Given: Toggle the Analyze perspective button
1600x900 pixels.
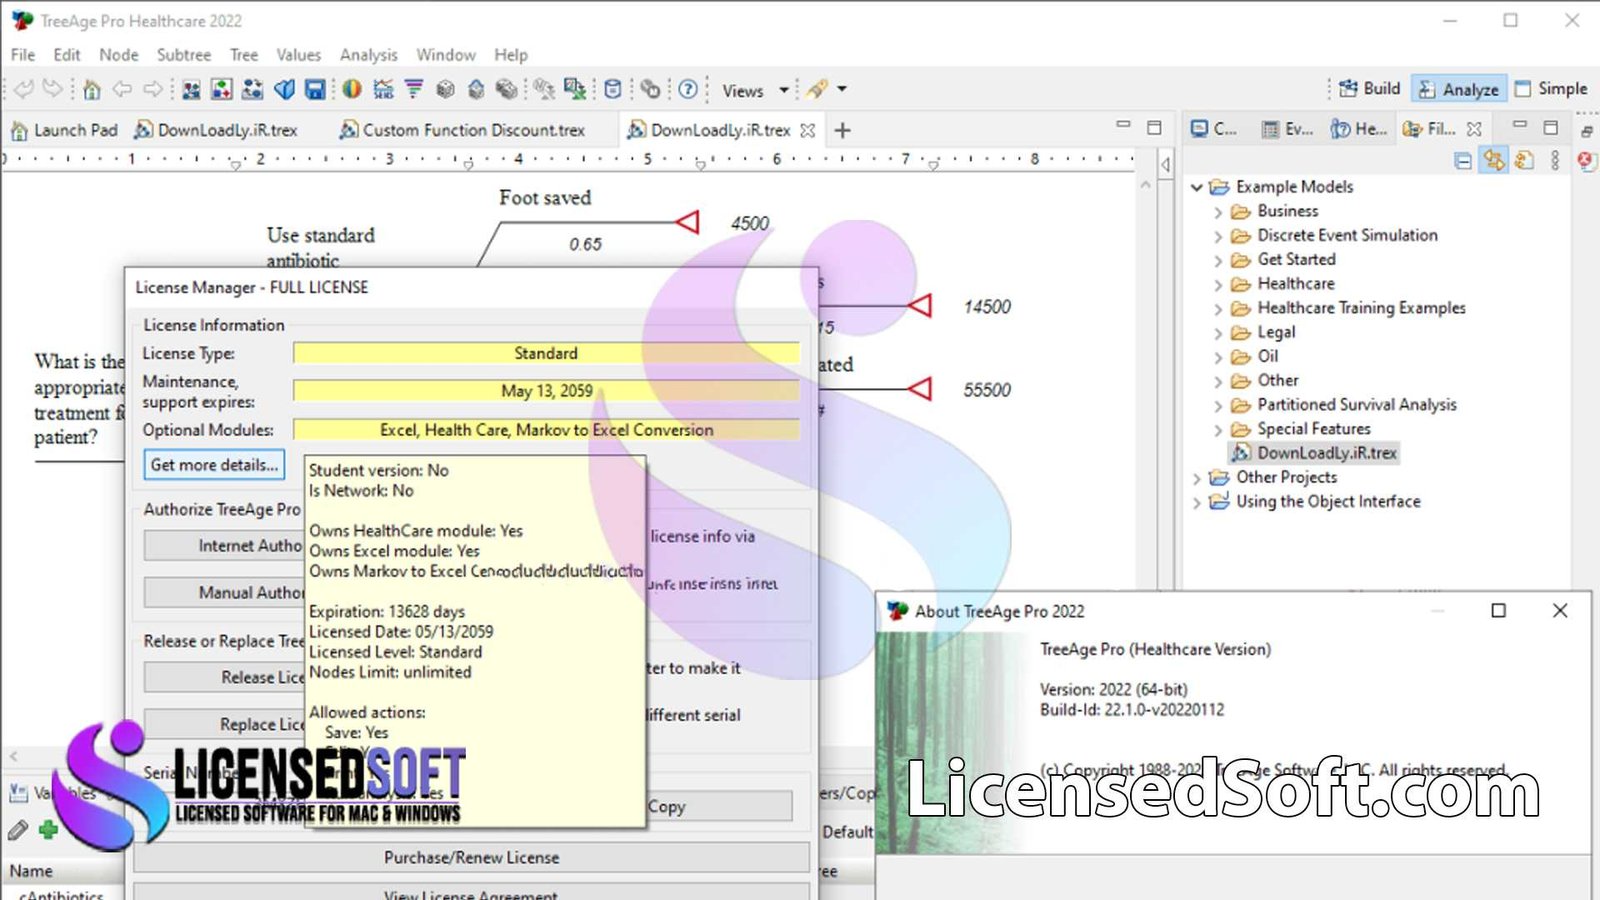Looking at the screenshot, I should [x=1459, y=89].
